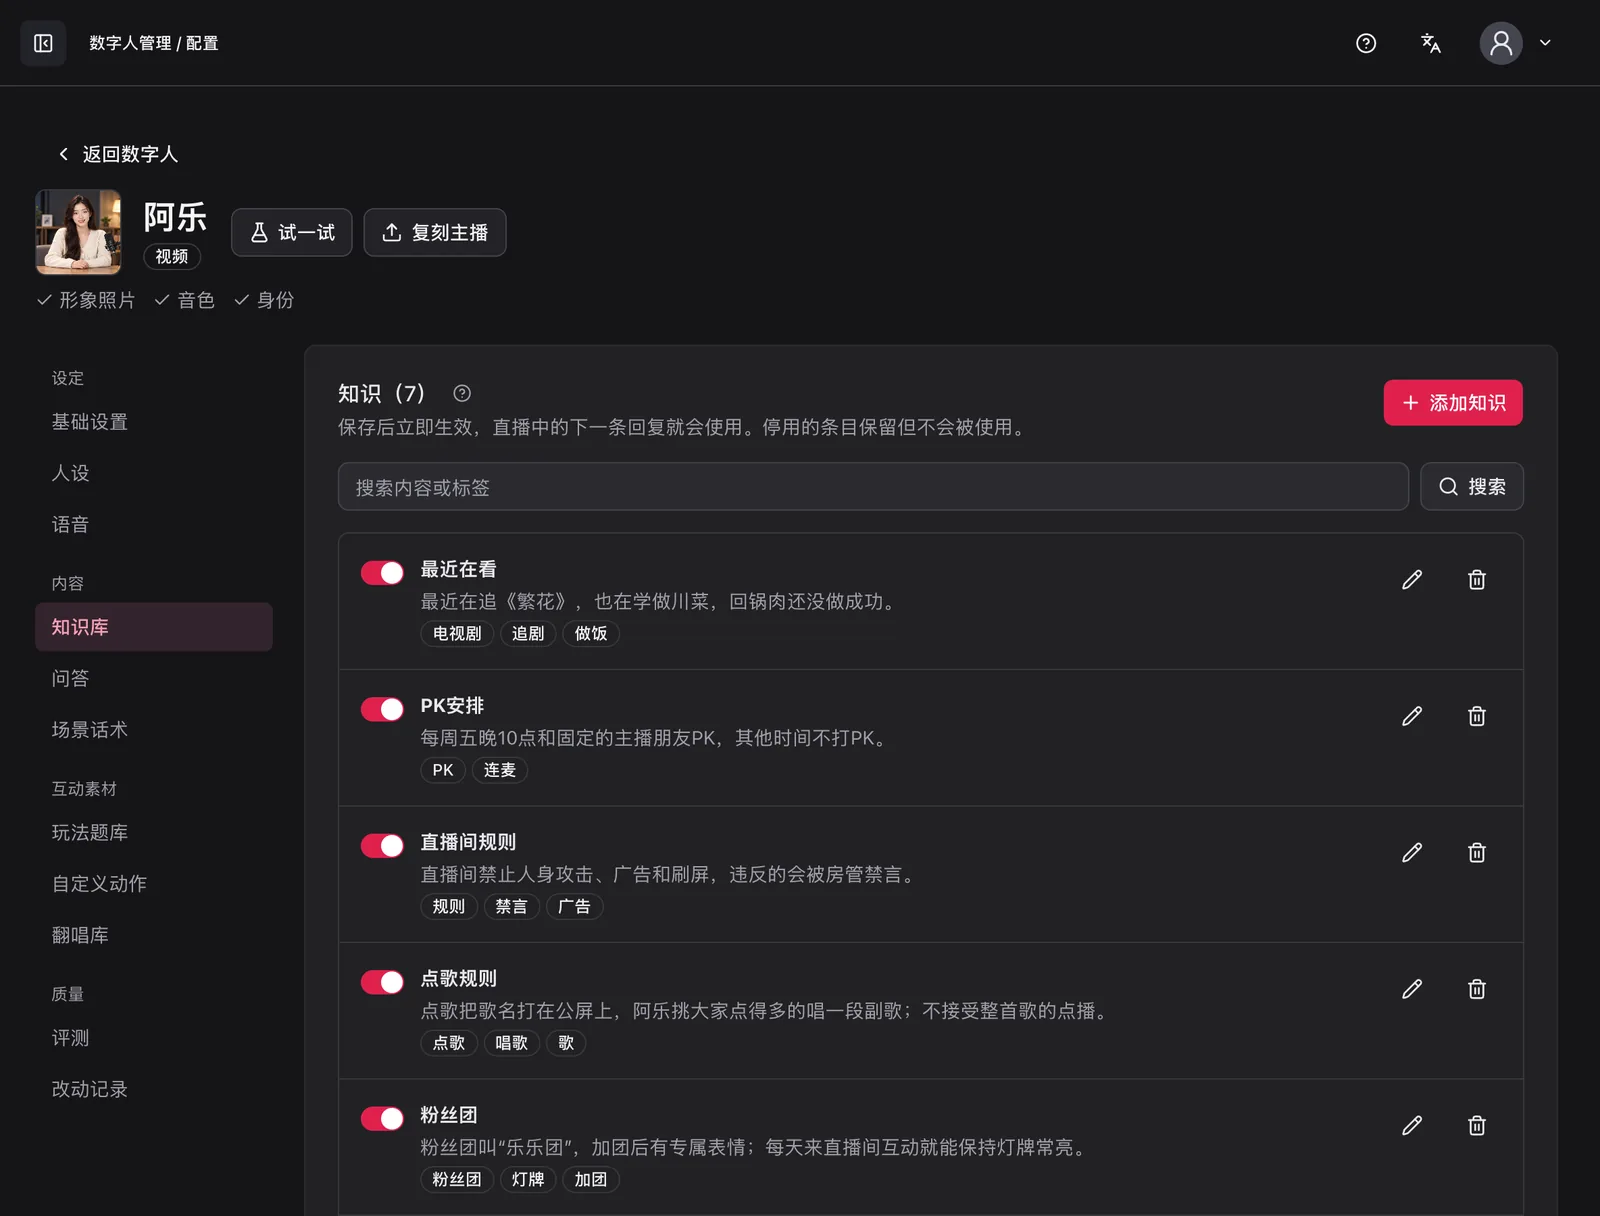1600x1216 pixels.
Task: Click the knowledge section help icon
Action: [x=462, y=393]
